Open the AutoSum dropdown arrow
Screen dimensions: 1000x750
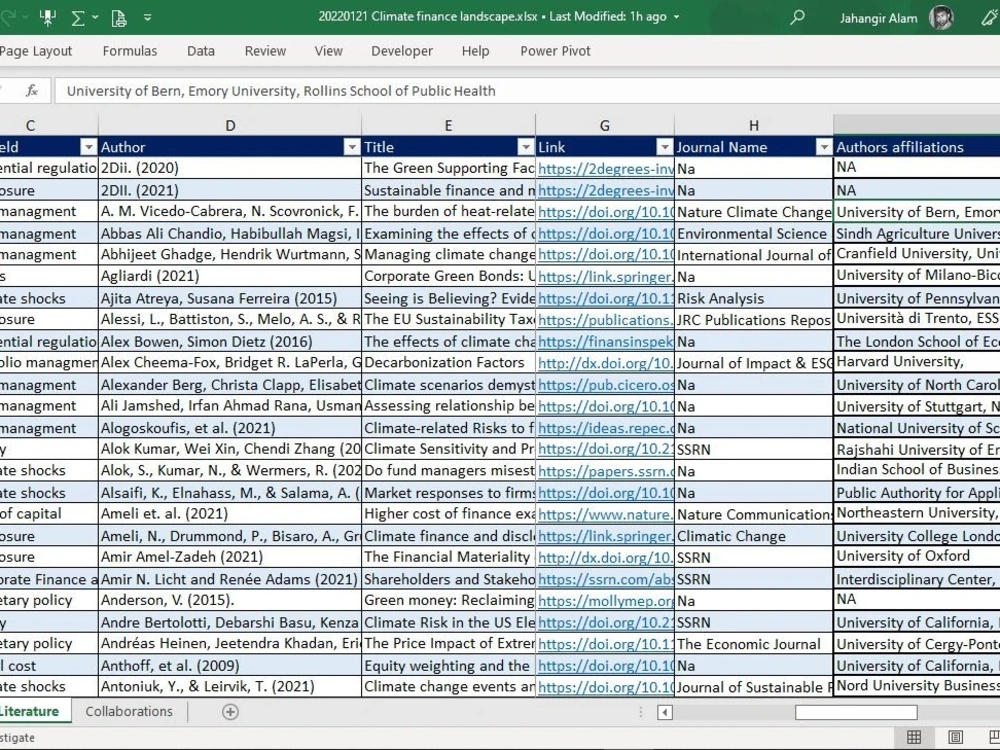point(95,17)
